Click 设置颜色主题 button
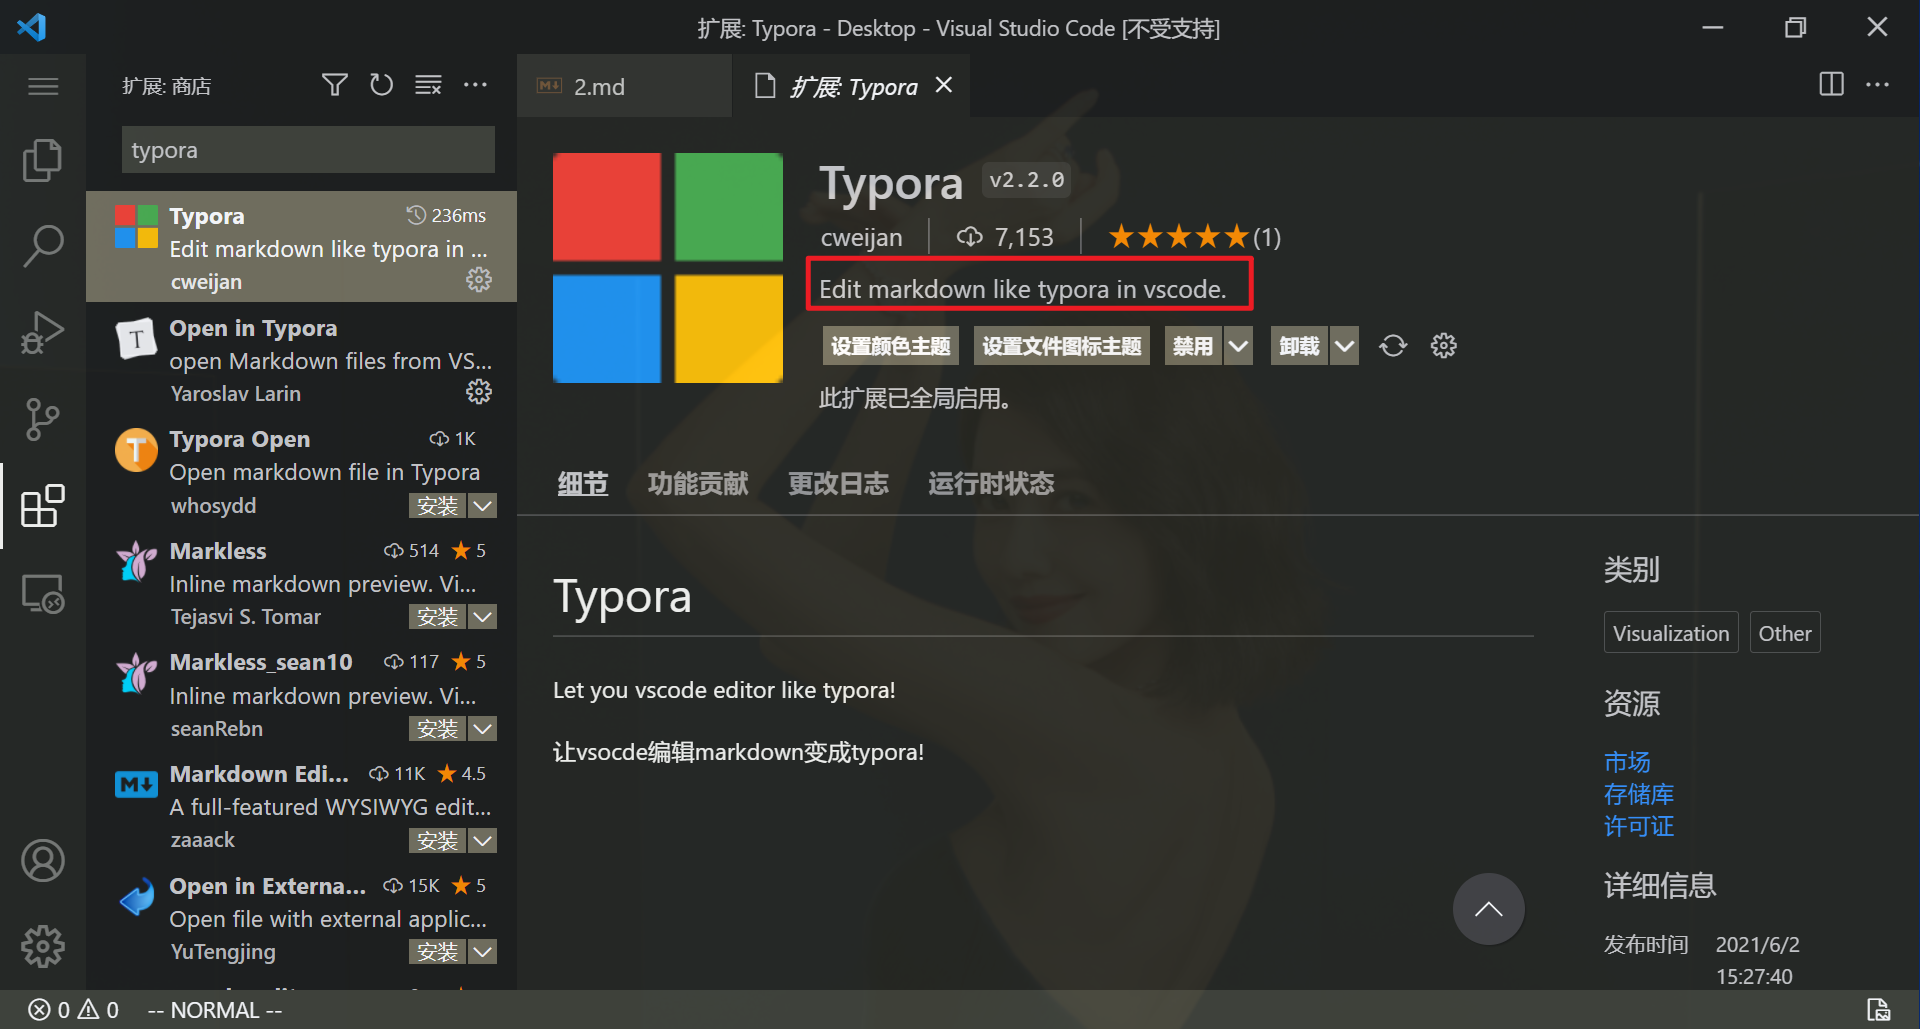The height and width of the screenshot is (1029, 1920). coord(891,346)
